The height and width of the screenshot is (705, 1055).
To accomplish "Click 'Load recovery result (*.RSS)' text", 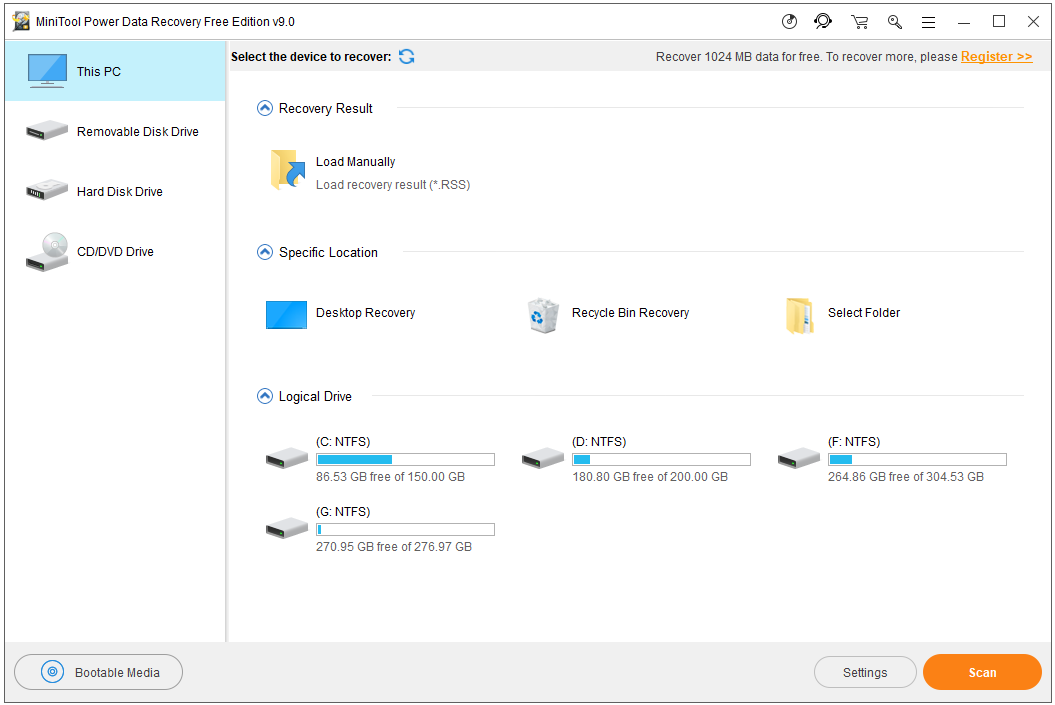I will click(x=393, y=185).
